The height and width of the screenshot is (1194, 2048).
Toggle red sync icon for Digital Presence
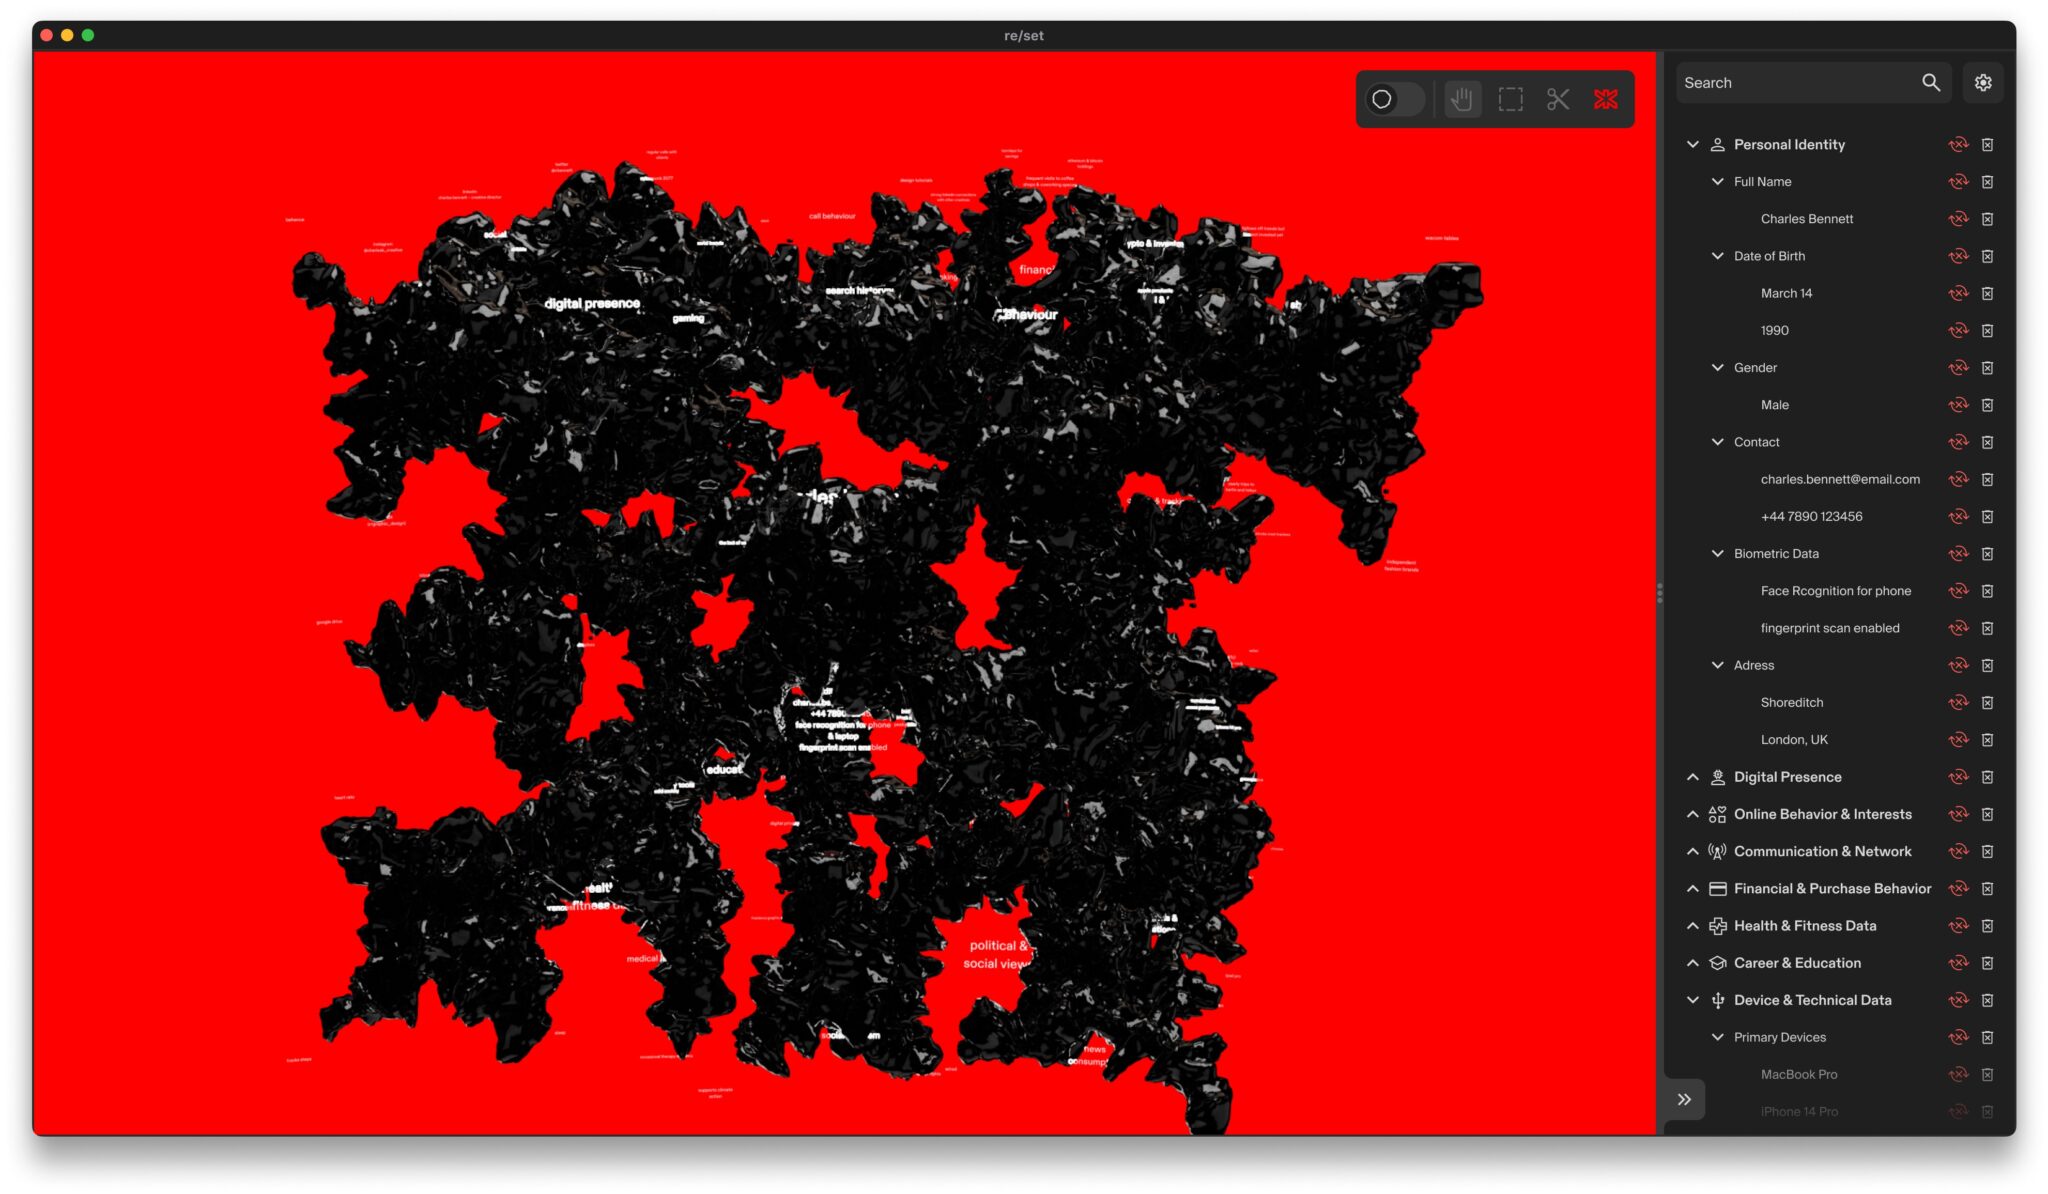(1957, 777)
